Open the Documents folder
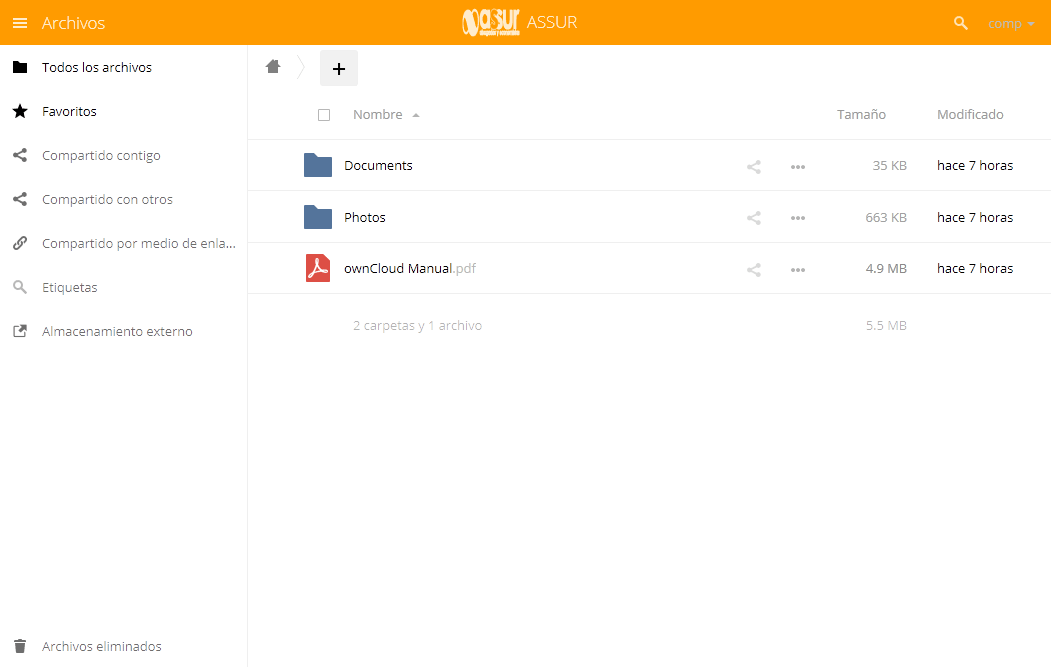Image resolution: width=1051 pixels, height=667 pixels. point(378,166)
